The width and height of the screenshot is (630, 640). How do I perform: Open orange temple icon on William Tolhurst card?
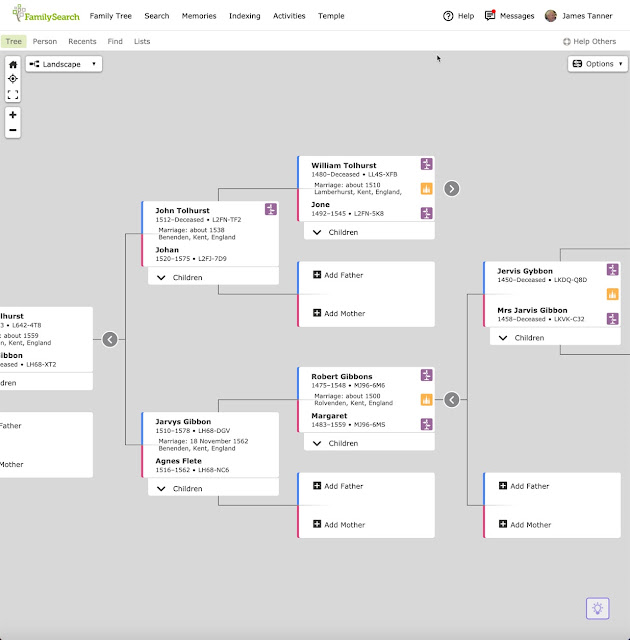pos(427,189)
